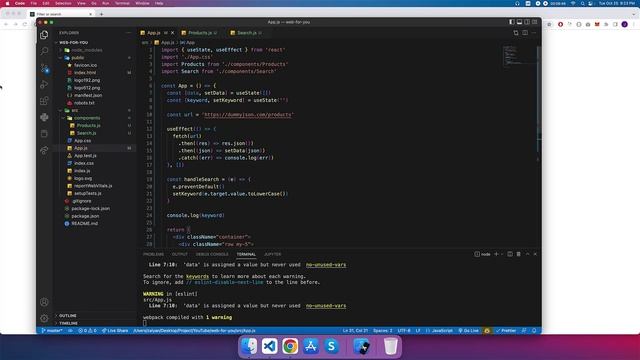Open the Trash in the dock
The width and height of the screenshot is (640, 360).
point(391,346)
